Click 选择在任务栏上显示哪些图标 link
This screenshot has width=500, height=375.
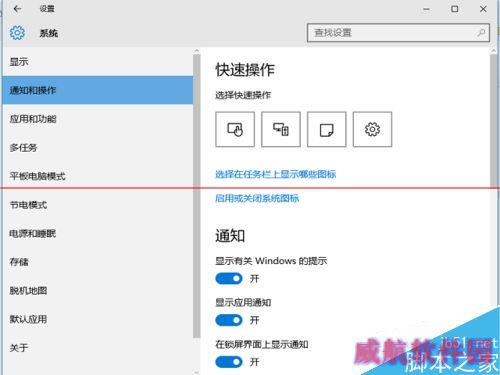275,174
